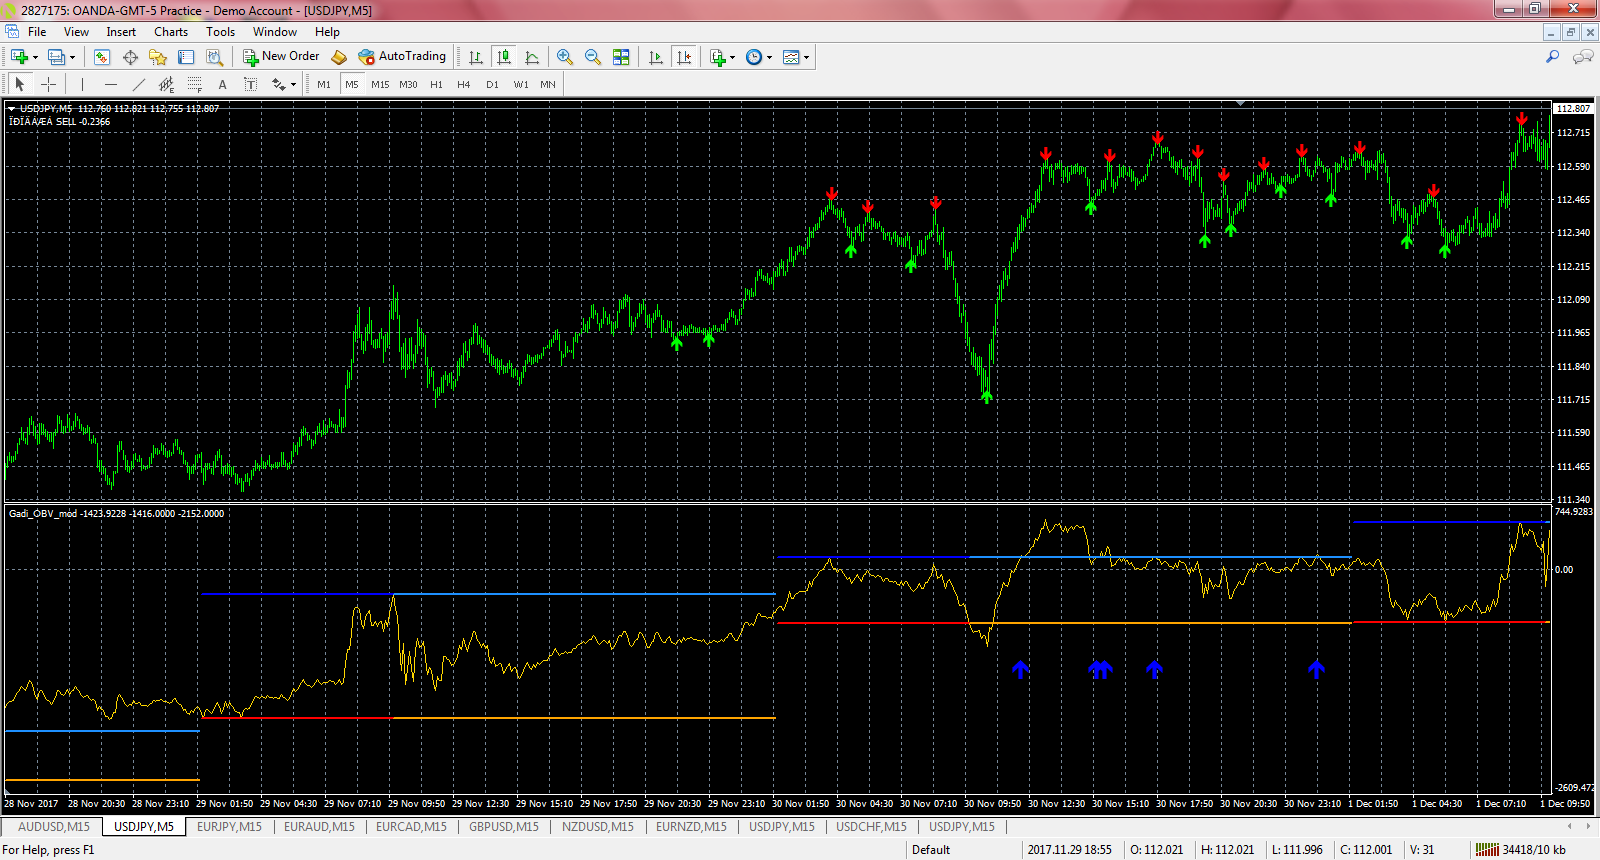
Task: Switch to the AUDUSD,M15 chart tab
Action: pyautogui.click(x=54, y=827)
